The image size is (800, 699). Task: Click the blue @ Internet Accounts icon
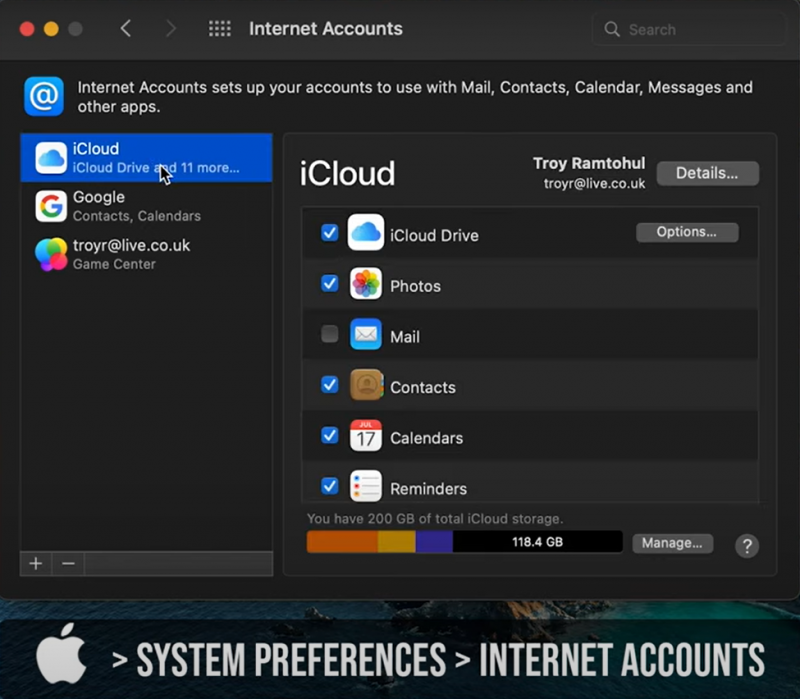(x=44, y=96)
